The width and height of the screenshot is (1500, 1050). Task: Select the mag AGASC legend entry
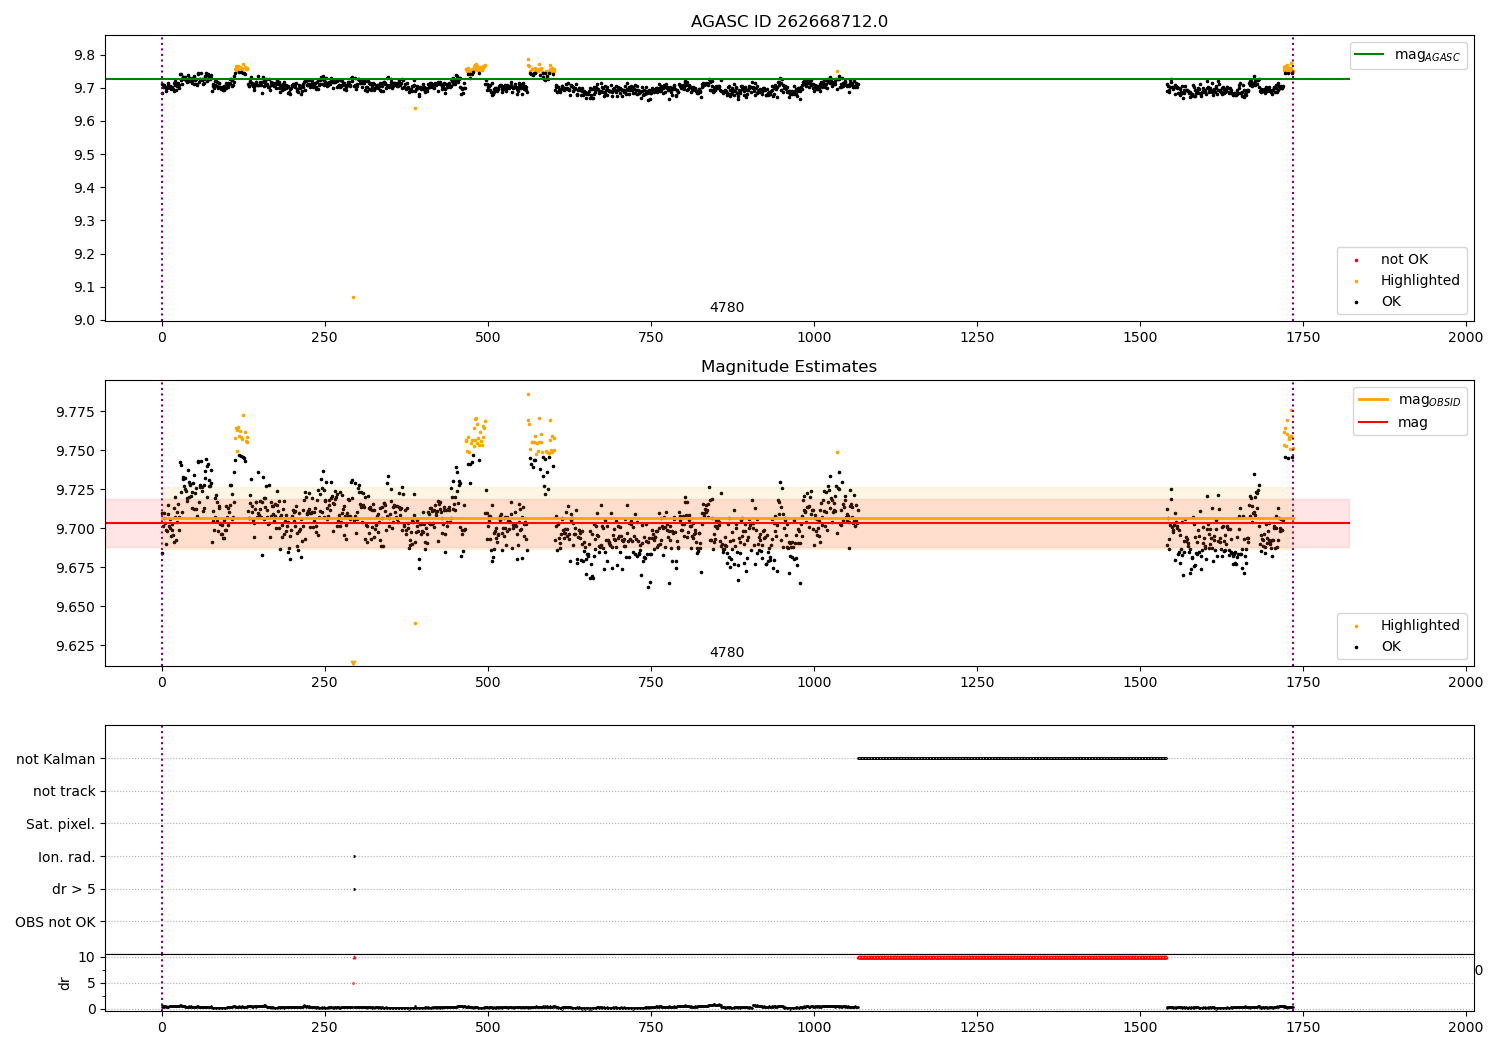[x=1408, y=55]
